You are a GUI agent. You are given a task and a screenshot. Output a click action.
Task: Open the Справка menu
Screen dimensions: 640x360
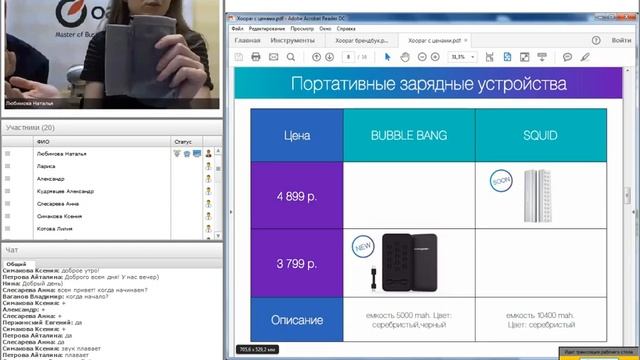pos(346,29)
